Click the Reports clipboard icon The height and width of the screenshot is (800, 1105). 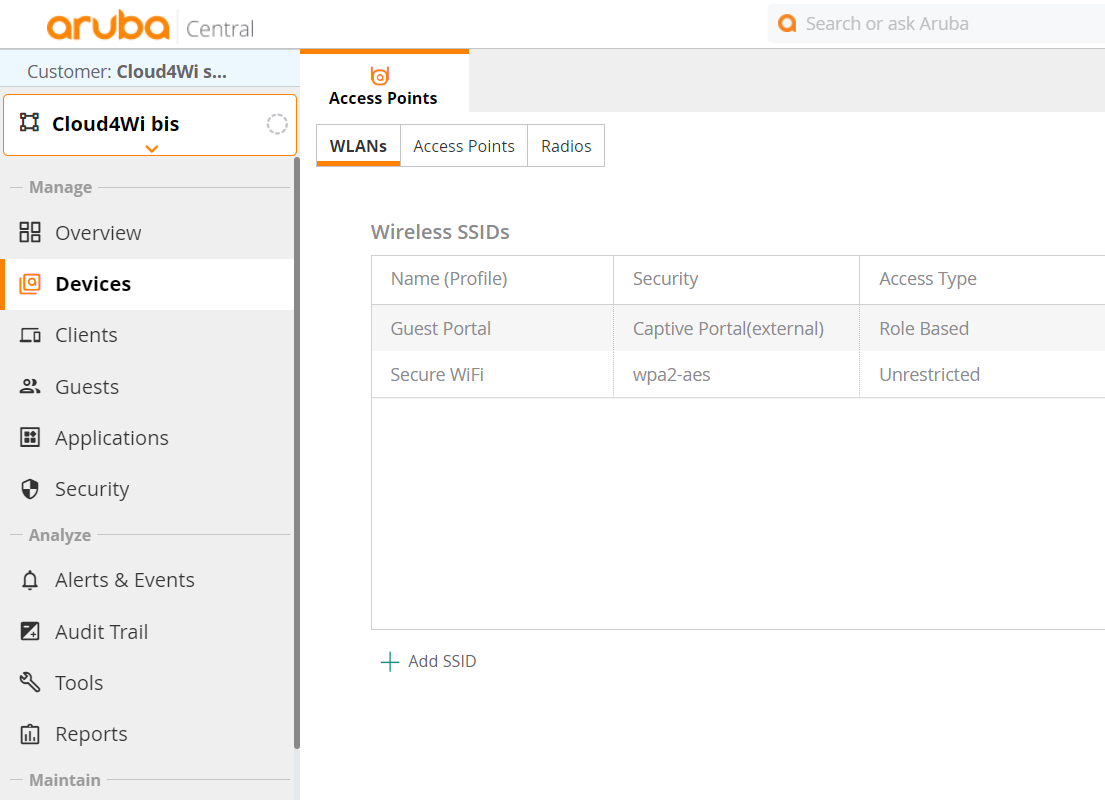[x=30, y=734]
